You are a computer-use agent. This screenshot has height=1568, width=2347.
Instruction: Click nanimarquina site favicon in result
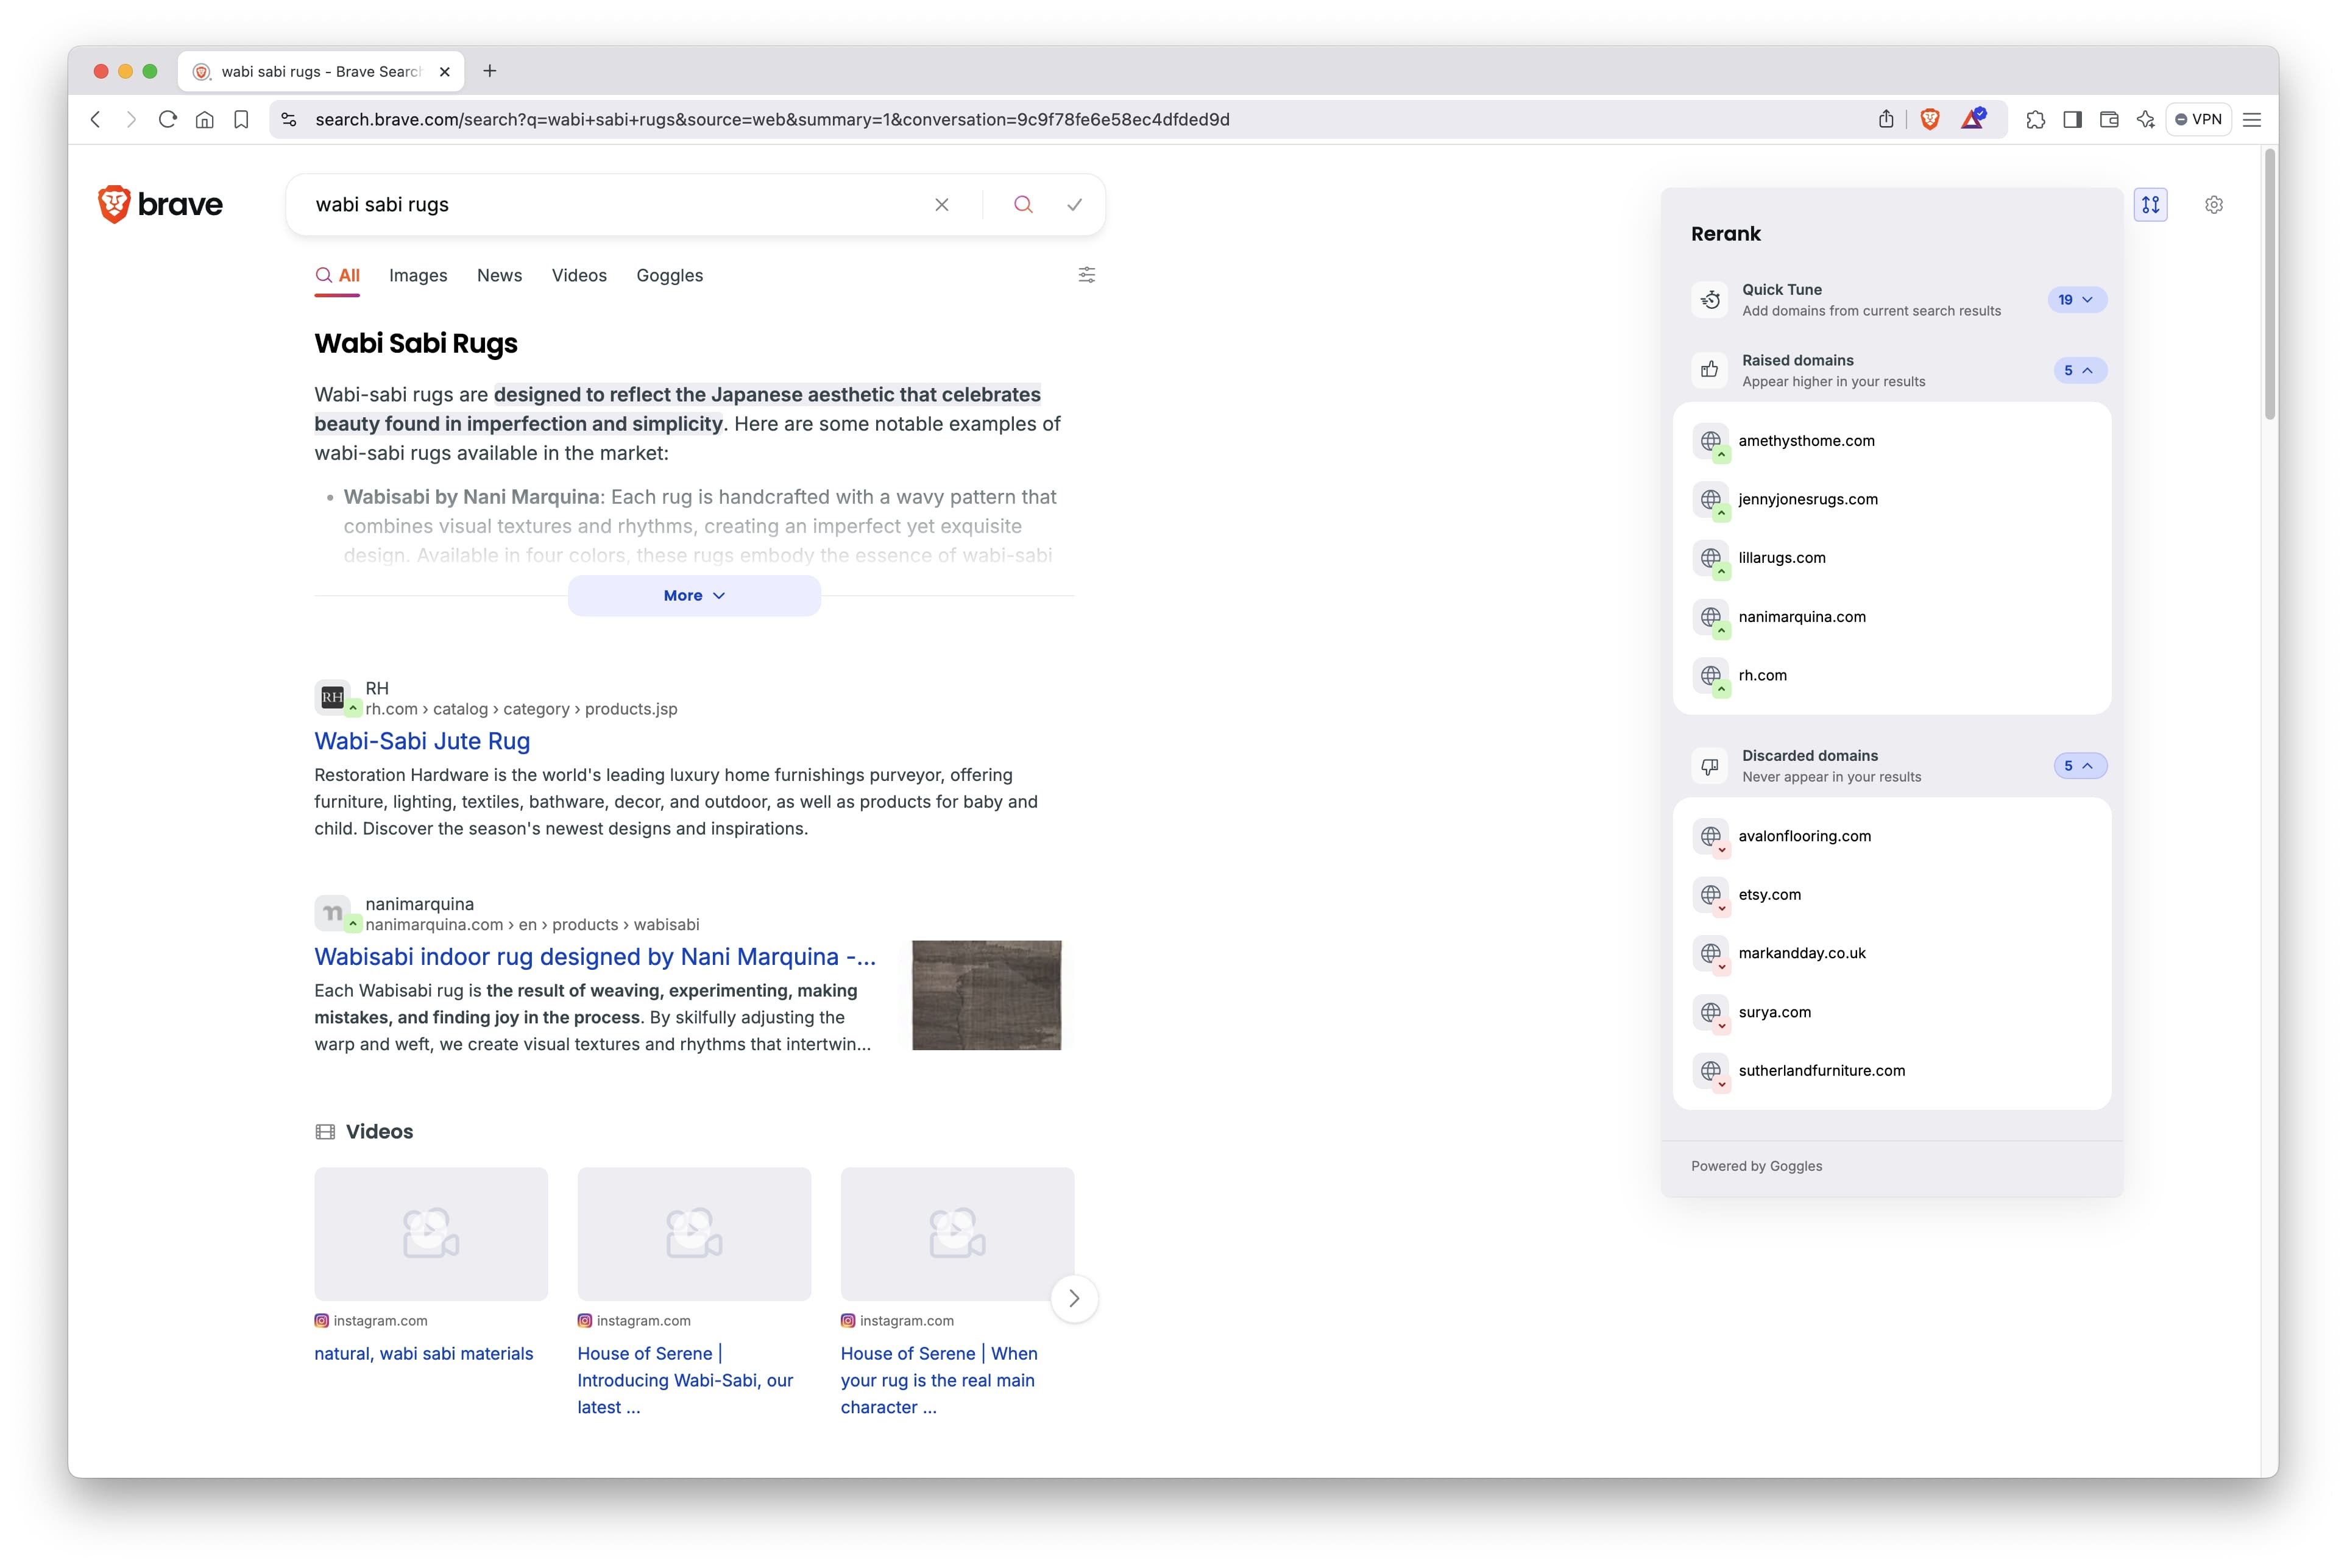click(332, 913)
